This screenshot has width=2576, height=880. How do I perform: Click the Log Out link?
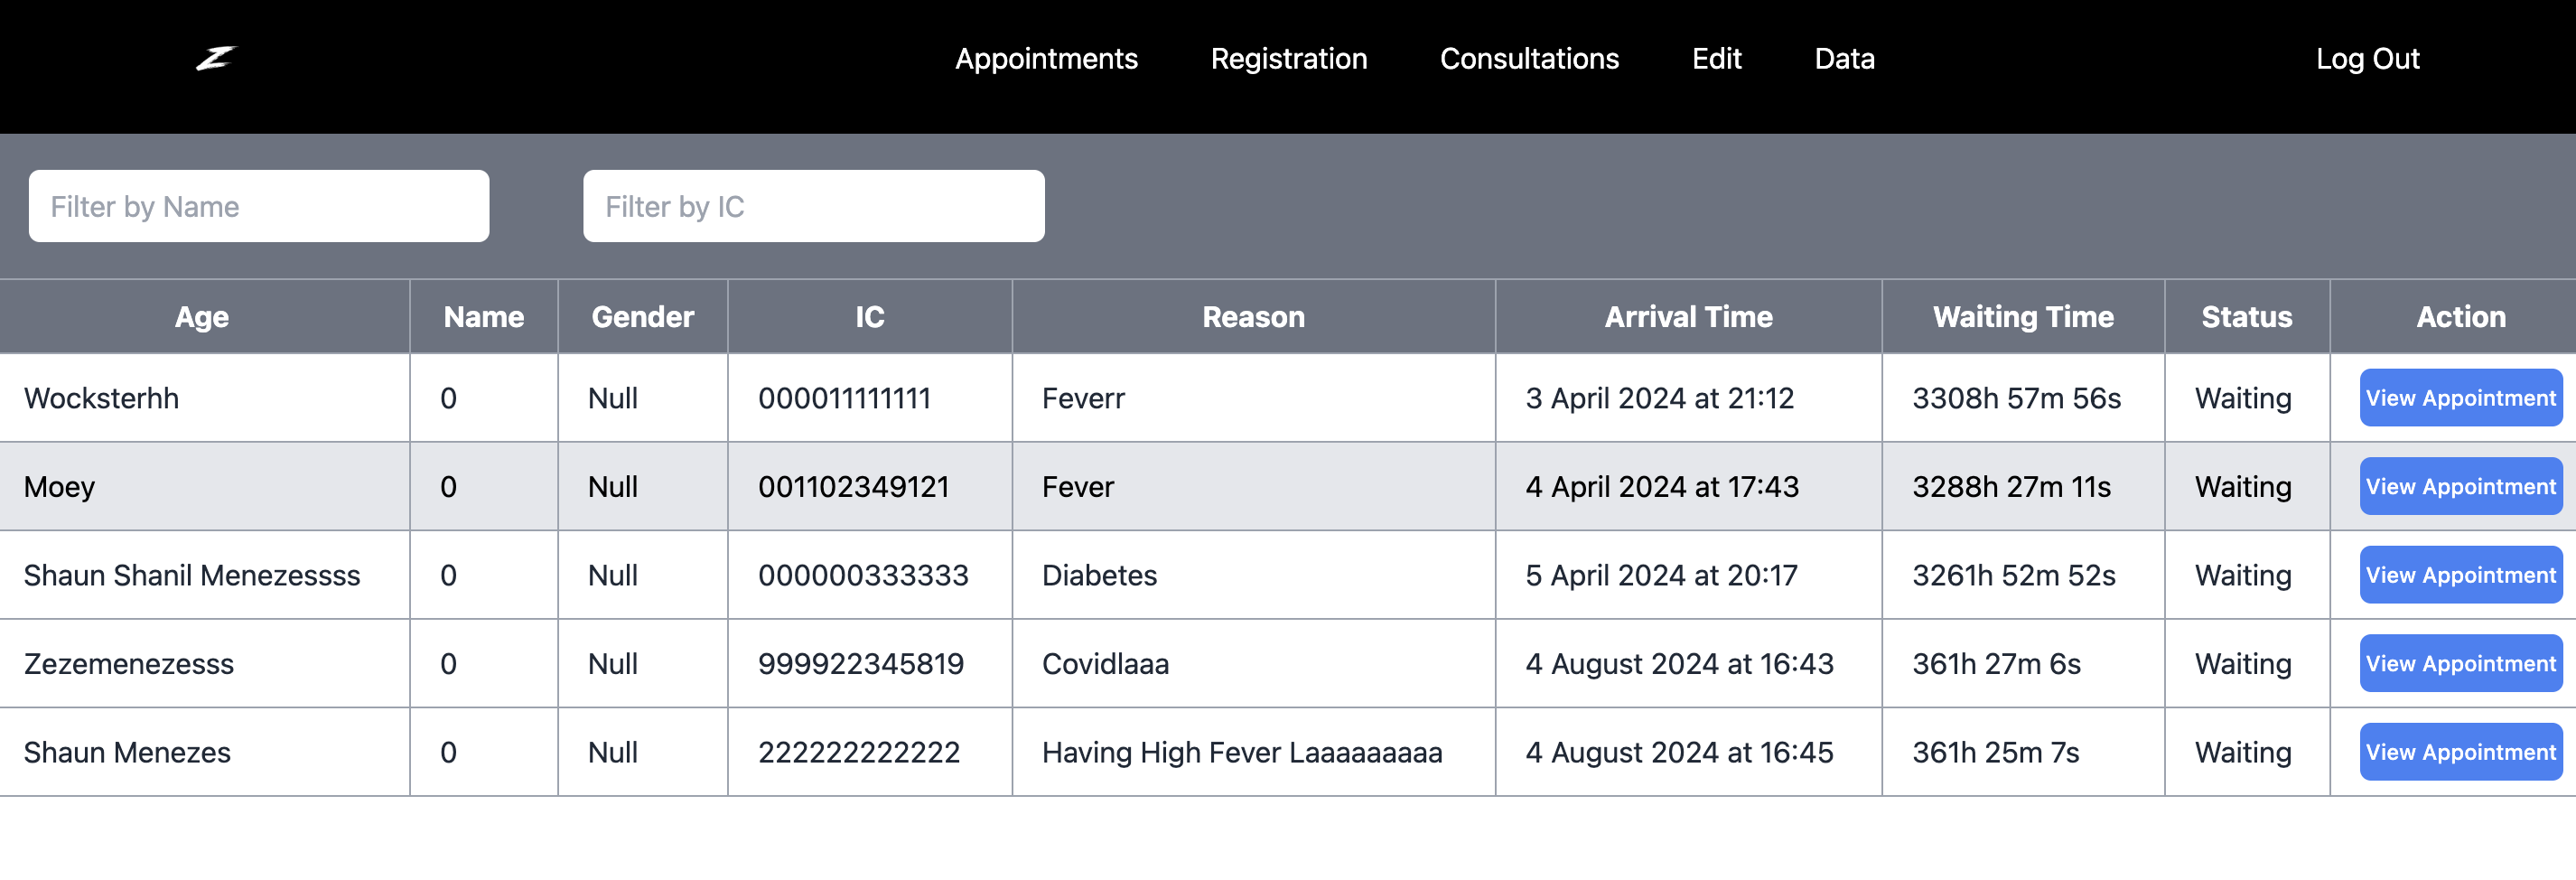(2367, 59)
